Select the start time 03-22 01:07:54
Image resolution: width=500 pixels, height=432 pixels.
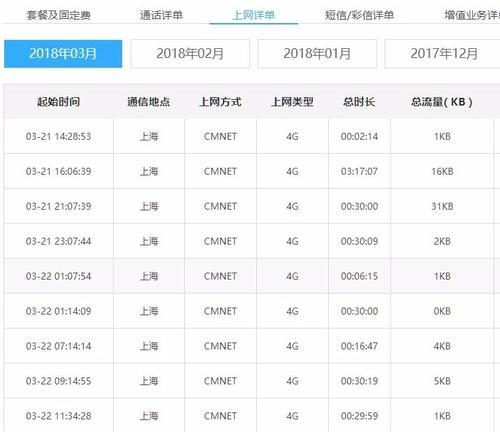(x=58, y=276)
